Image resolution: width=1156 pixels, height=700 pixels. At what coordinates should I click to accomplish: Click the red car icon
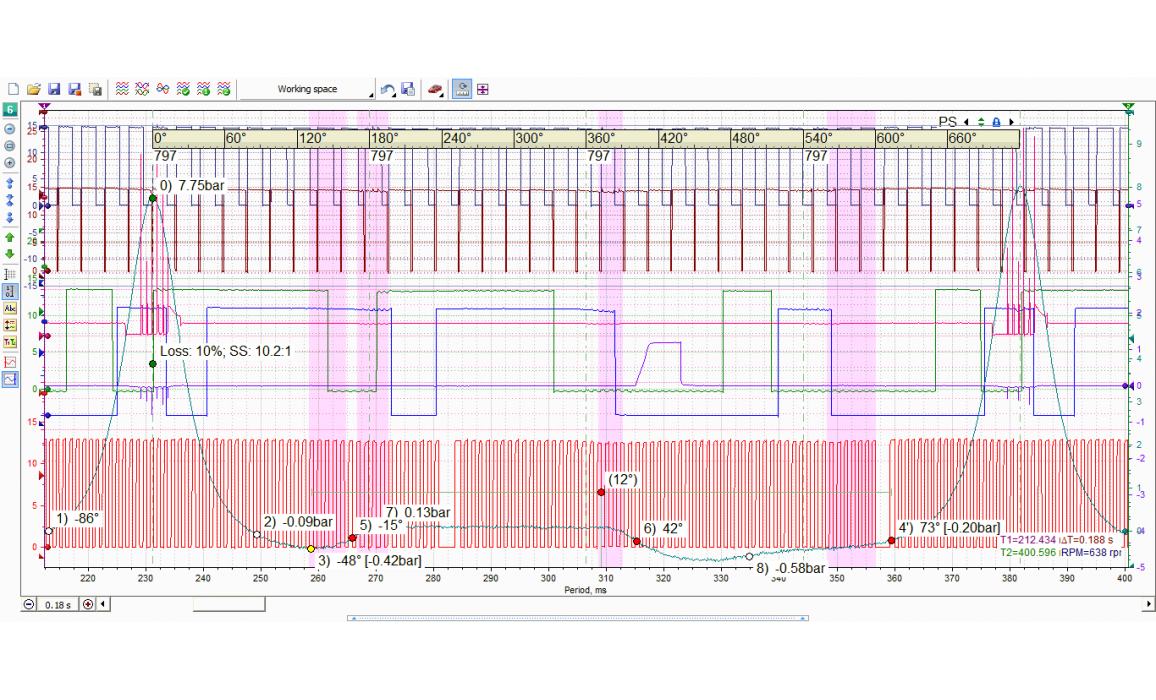click(435, 89)
